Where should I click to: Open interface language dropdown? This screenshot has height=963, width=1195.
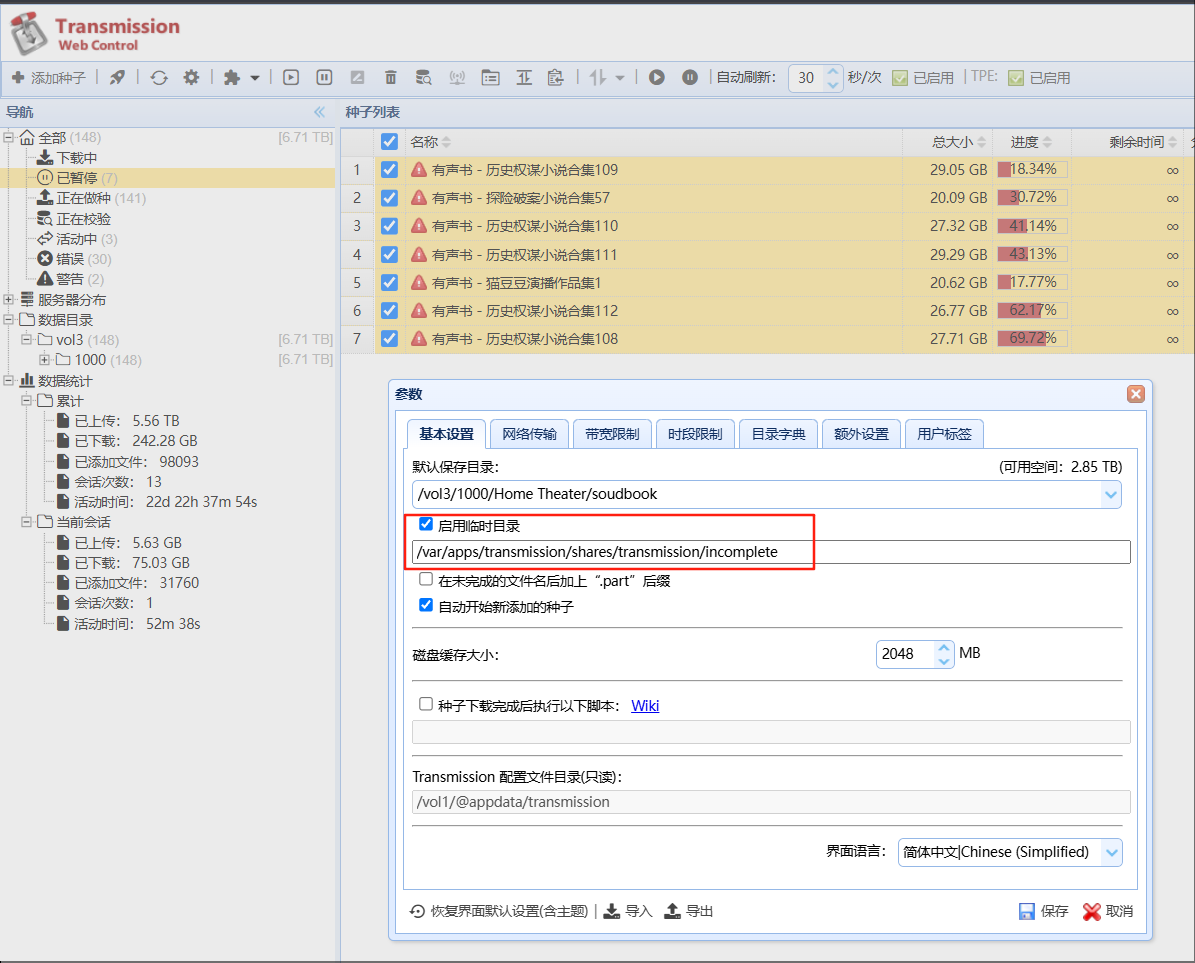click(1112, 853)
